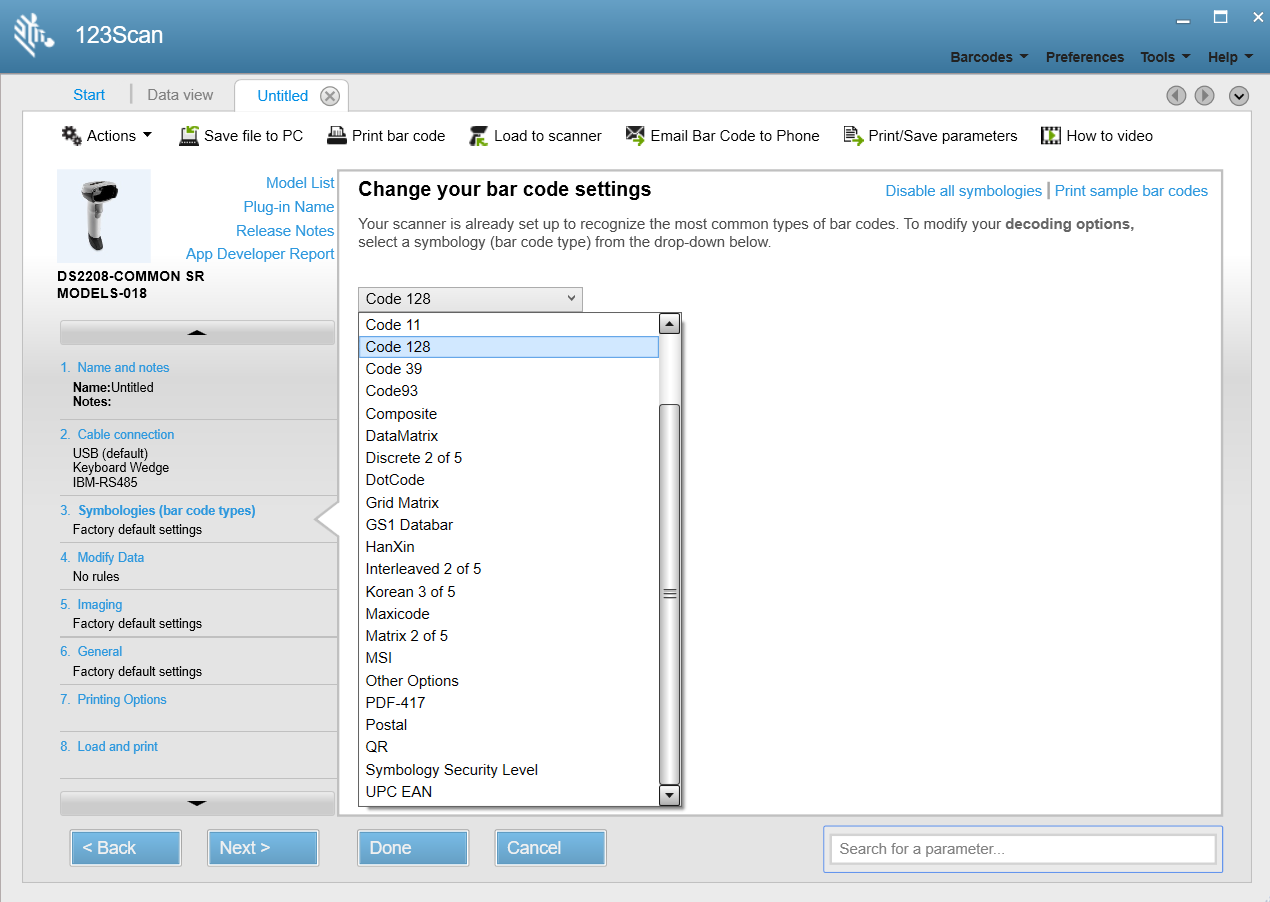Switch to the Data view tab
Image resolution: width=1270 pixels, height=902 pixels.
[x=180, y=95]
